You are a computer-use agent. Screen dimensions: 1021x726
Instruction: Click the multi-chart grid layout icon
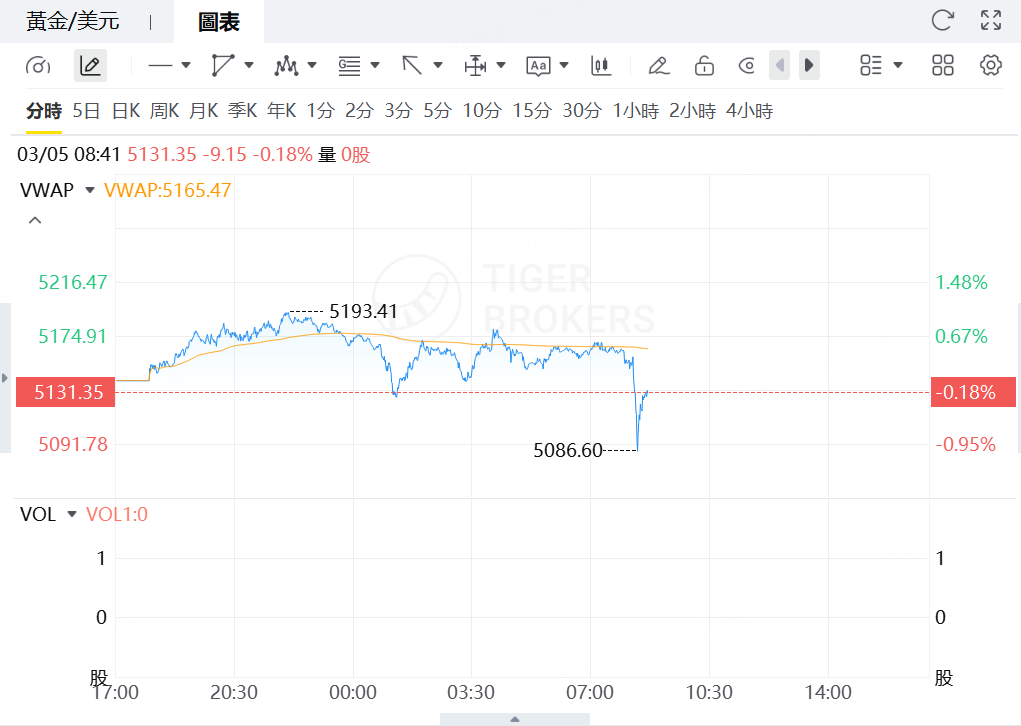point(943,66)
